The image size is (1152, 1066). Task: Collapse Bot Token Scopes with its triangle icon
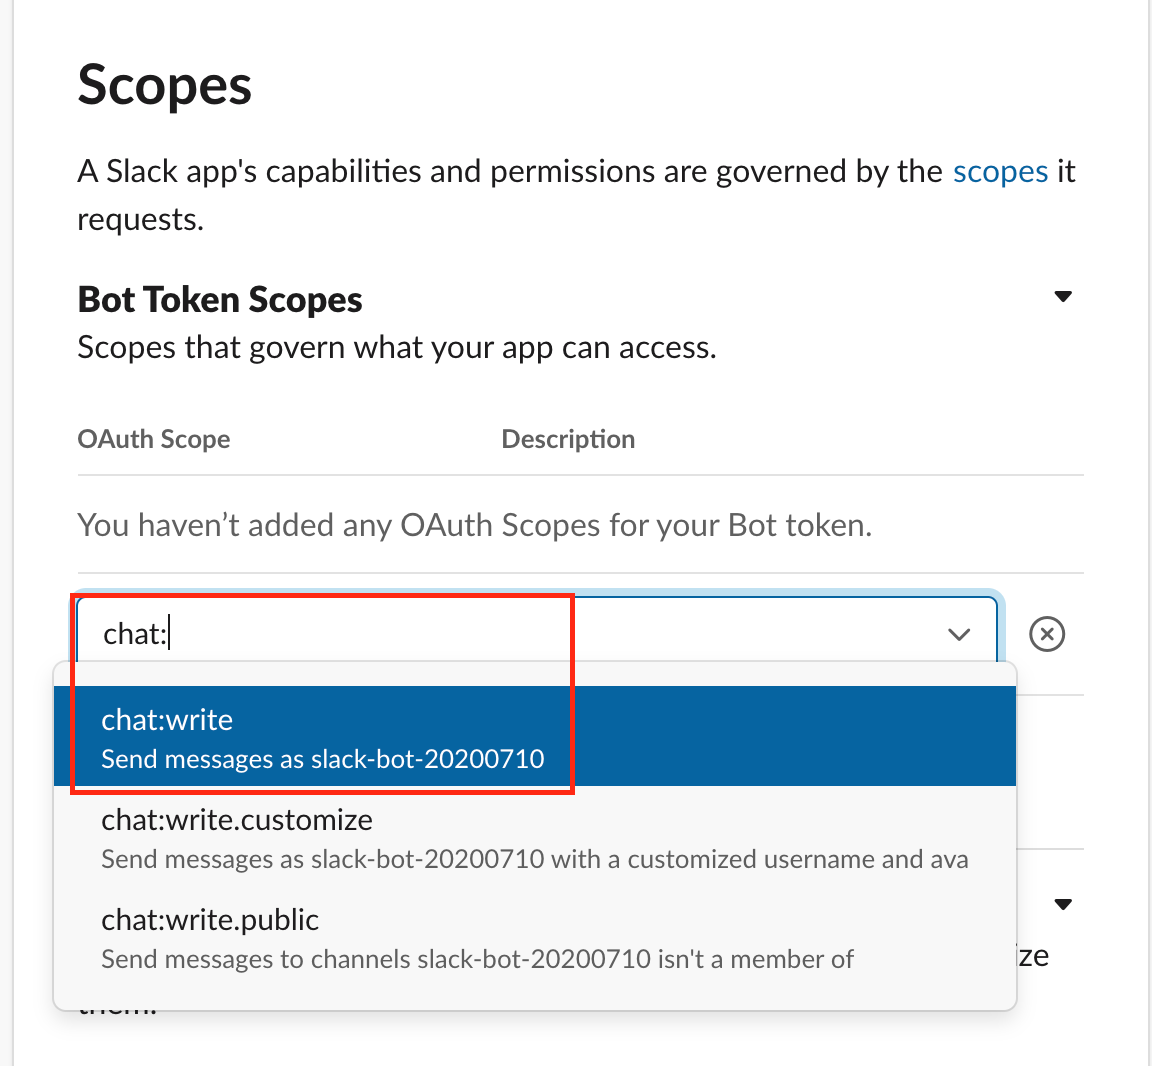click(1063, 296)
